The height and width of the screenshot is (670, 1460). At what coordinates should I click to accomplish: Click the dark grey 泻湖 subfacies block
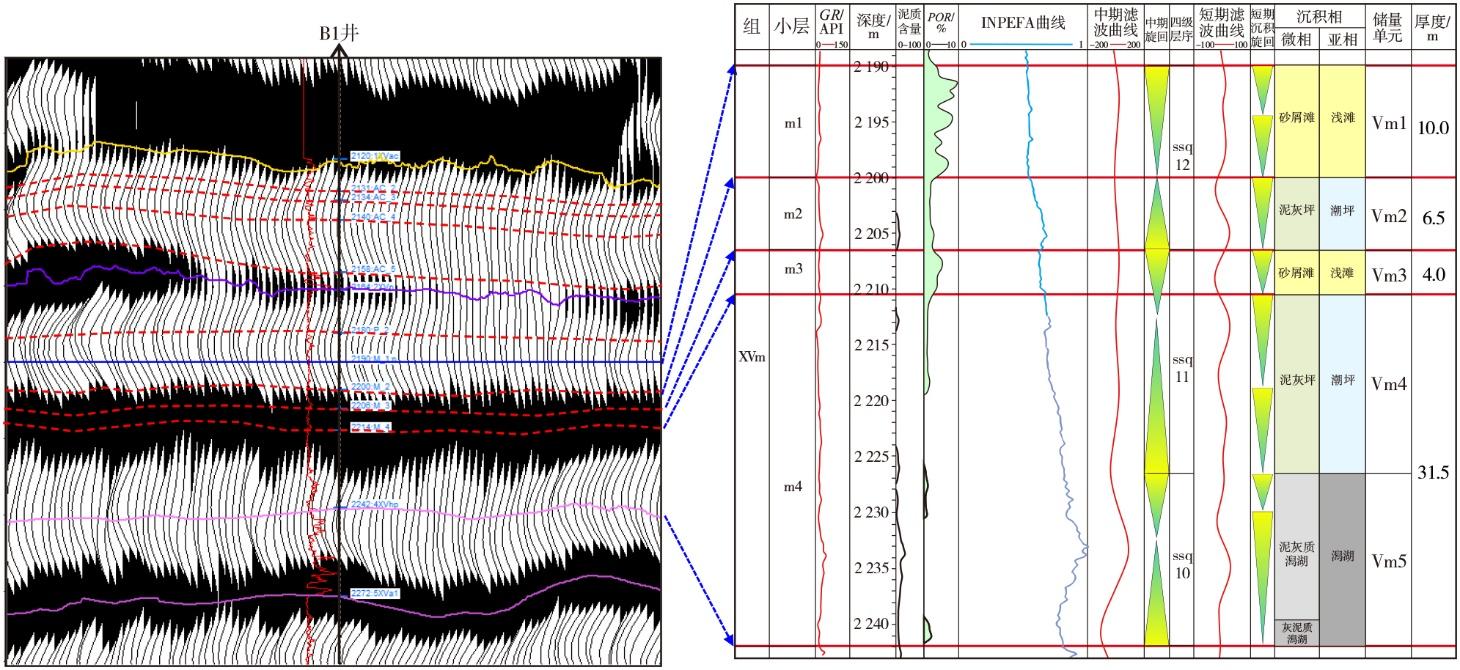[x=1342, y=558]
